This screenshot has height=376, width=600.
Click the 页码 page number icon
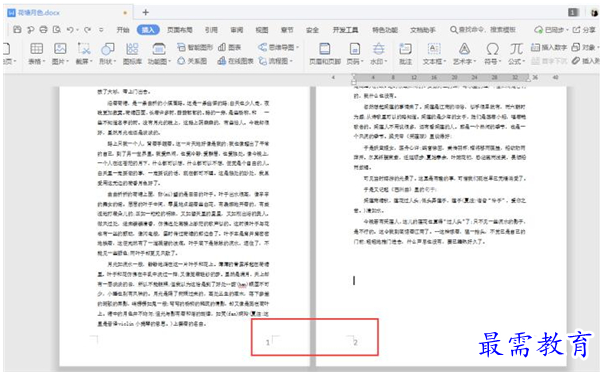355,49
